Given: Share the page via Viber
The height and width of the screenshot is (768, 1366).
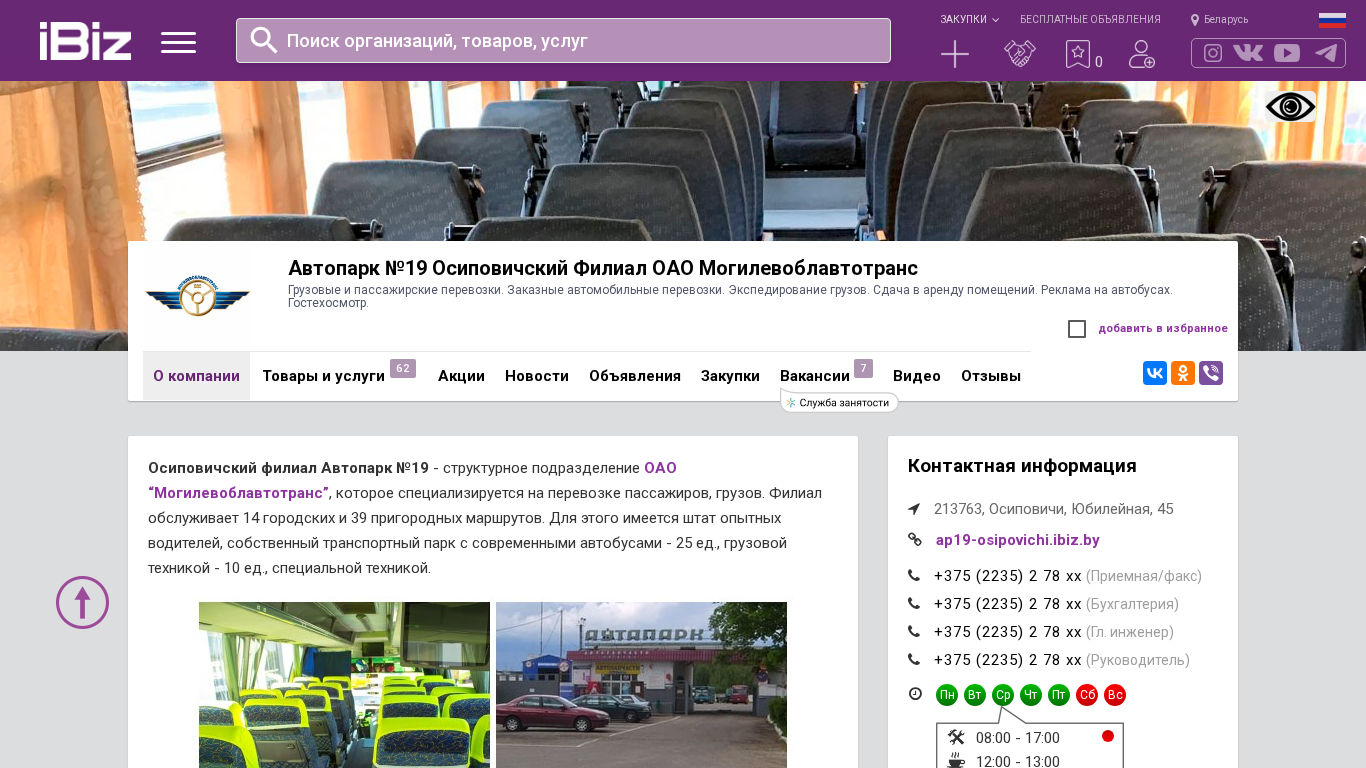Looking at the screenshot, I should tap(1211, 373).
